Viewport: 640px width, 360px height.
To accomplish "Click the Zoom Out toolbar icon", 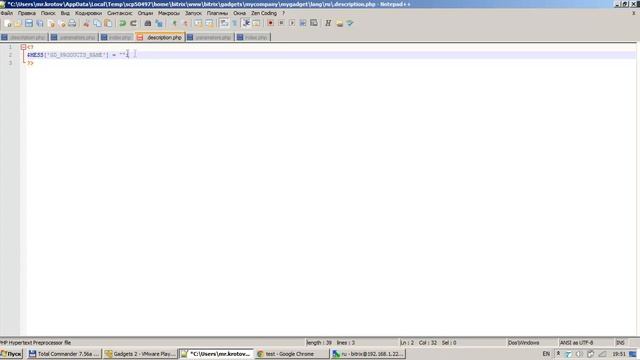I will [x=185, y=24].
